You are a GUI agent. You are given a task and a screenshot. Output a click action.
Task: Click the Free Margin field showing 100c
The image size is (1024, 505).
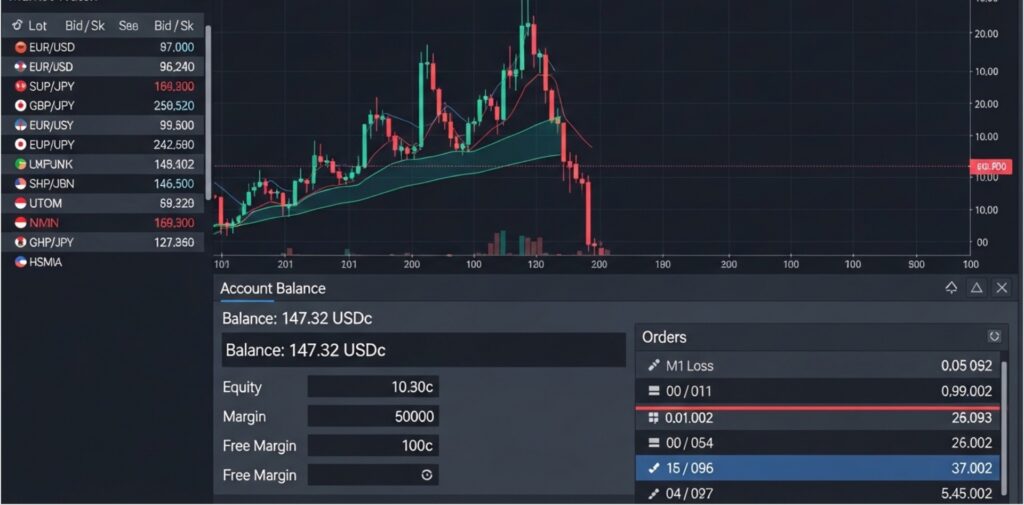(373, 446)
